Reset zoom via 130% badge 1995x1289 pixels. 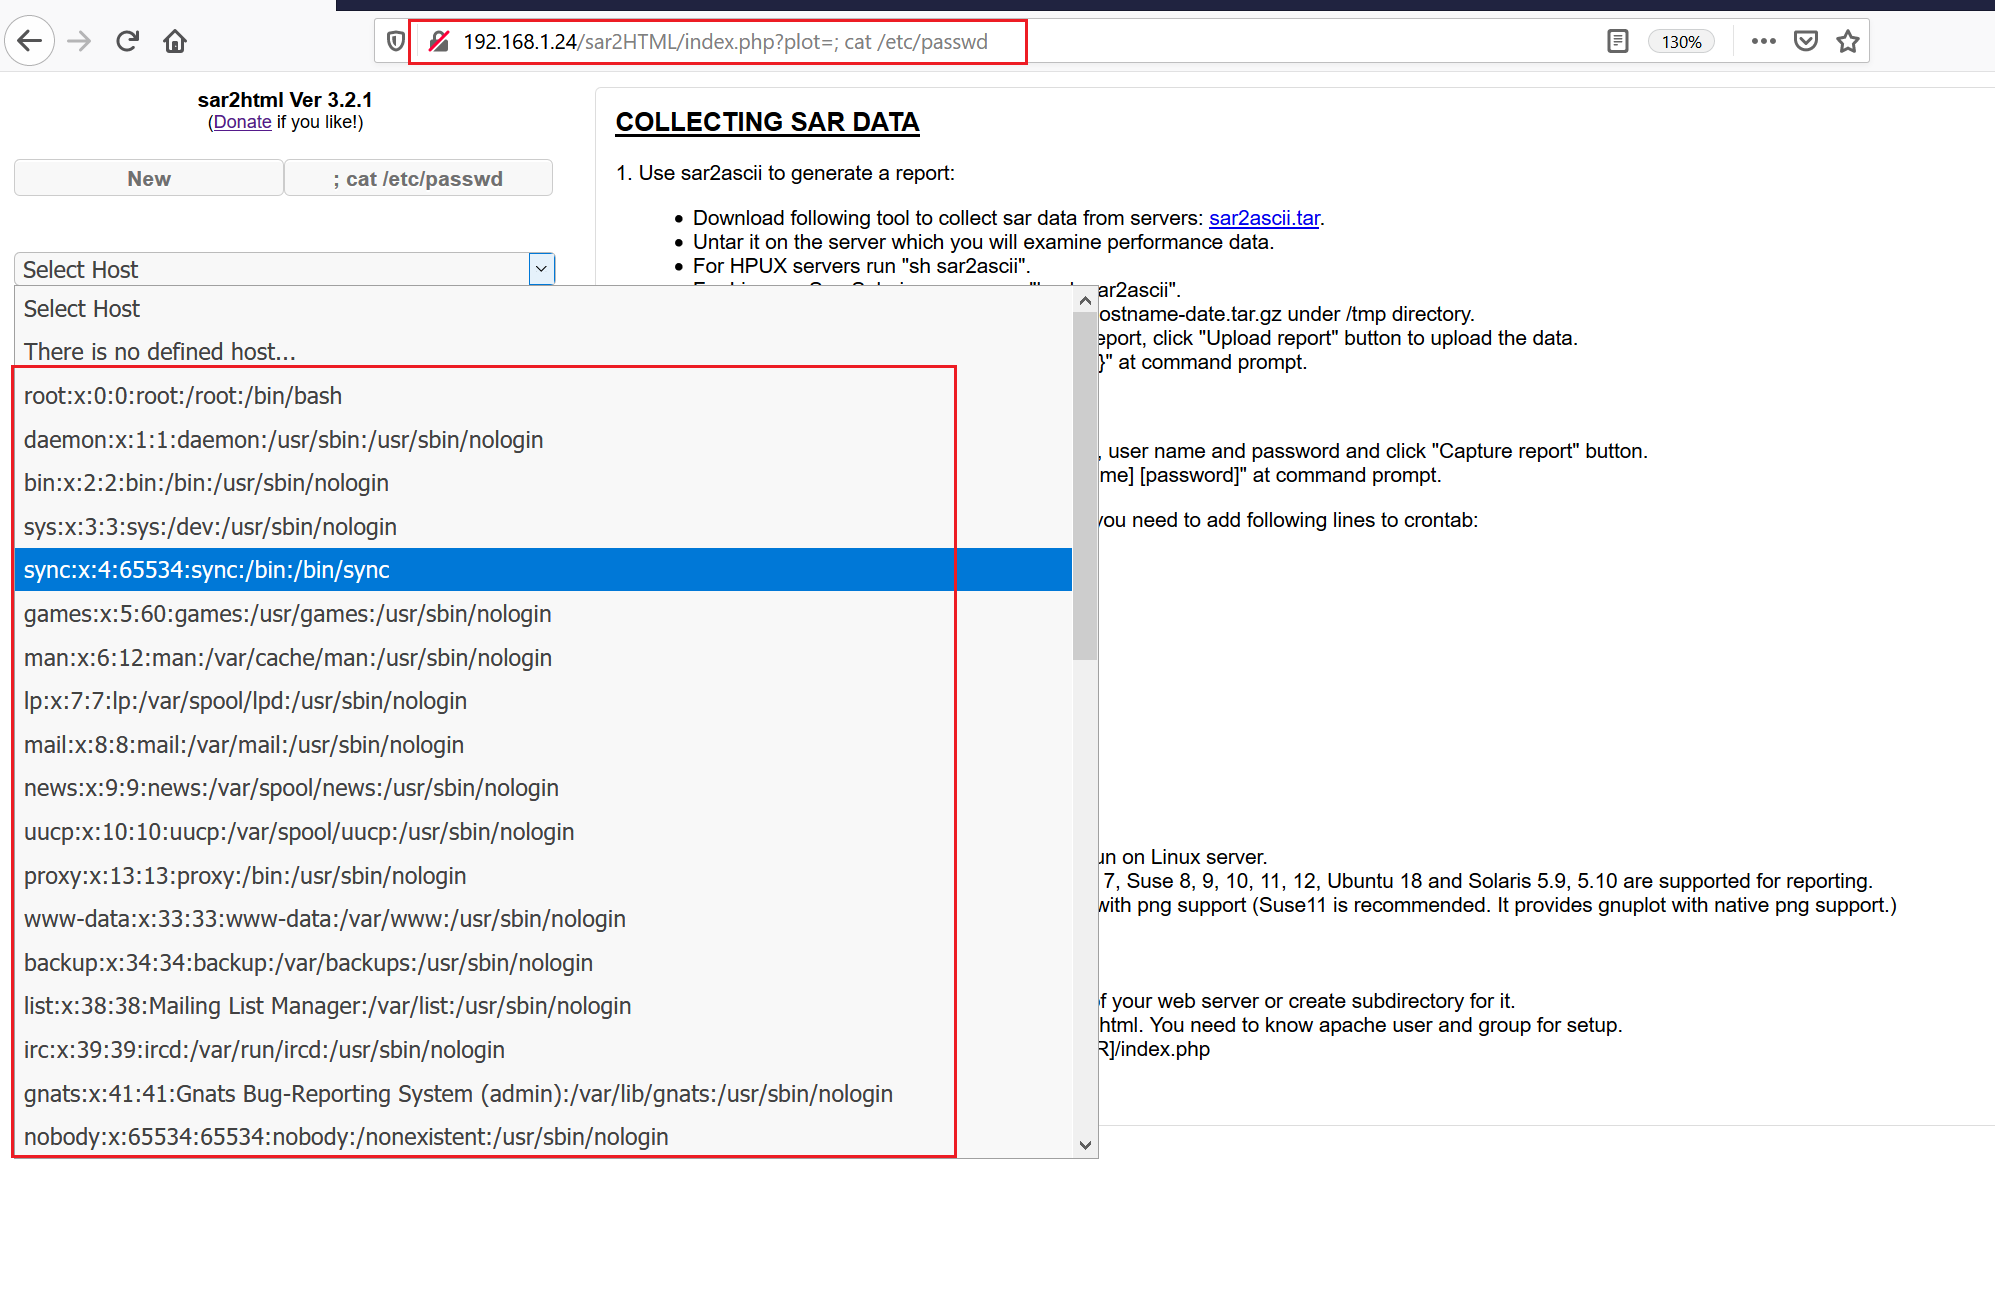[x=1681, y=42]
